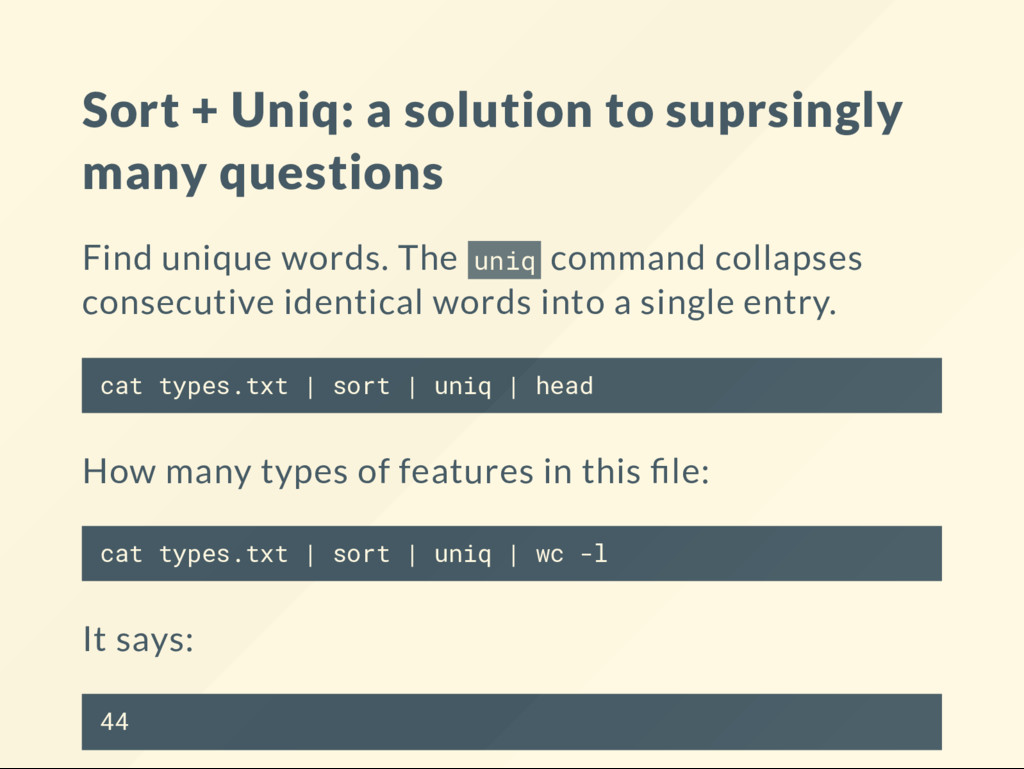Click 'It says:' text
The height and width of the screenshot is (769, 1024).
tap(138, 639)
